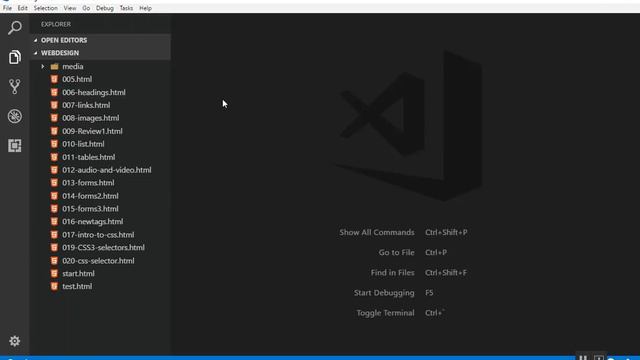Viewport: 640px width, 360px height.
Task: Open the Debug view icon
Action: point(15,116)
